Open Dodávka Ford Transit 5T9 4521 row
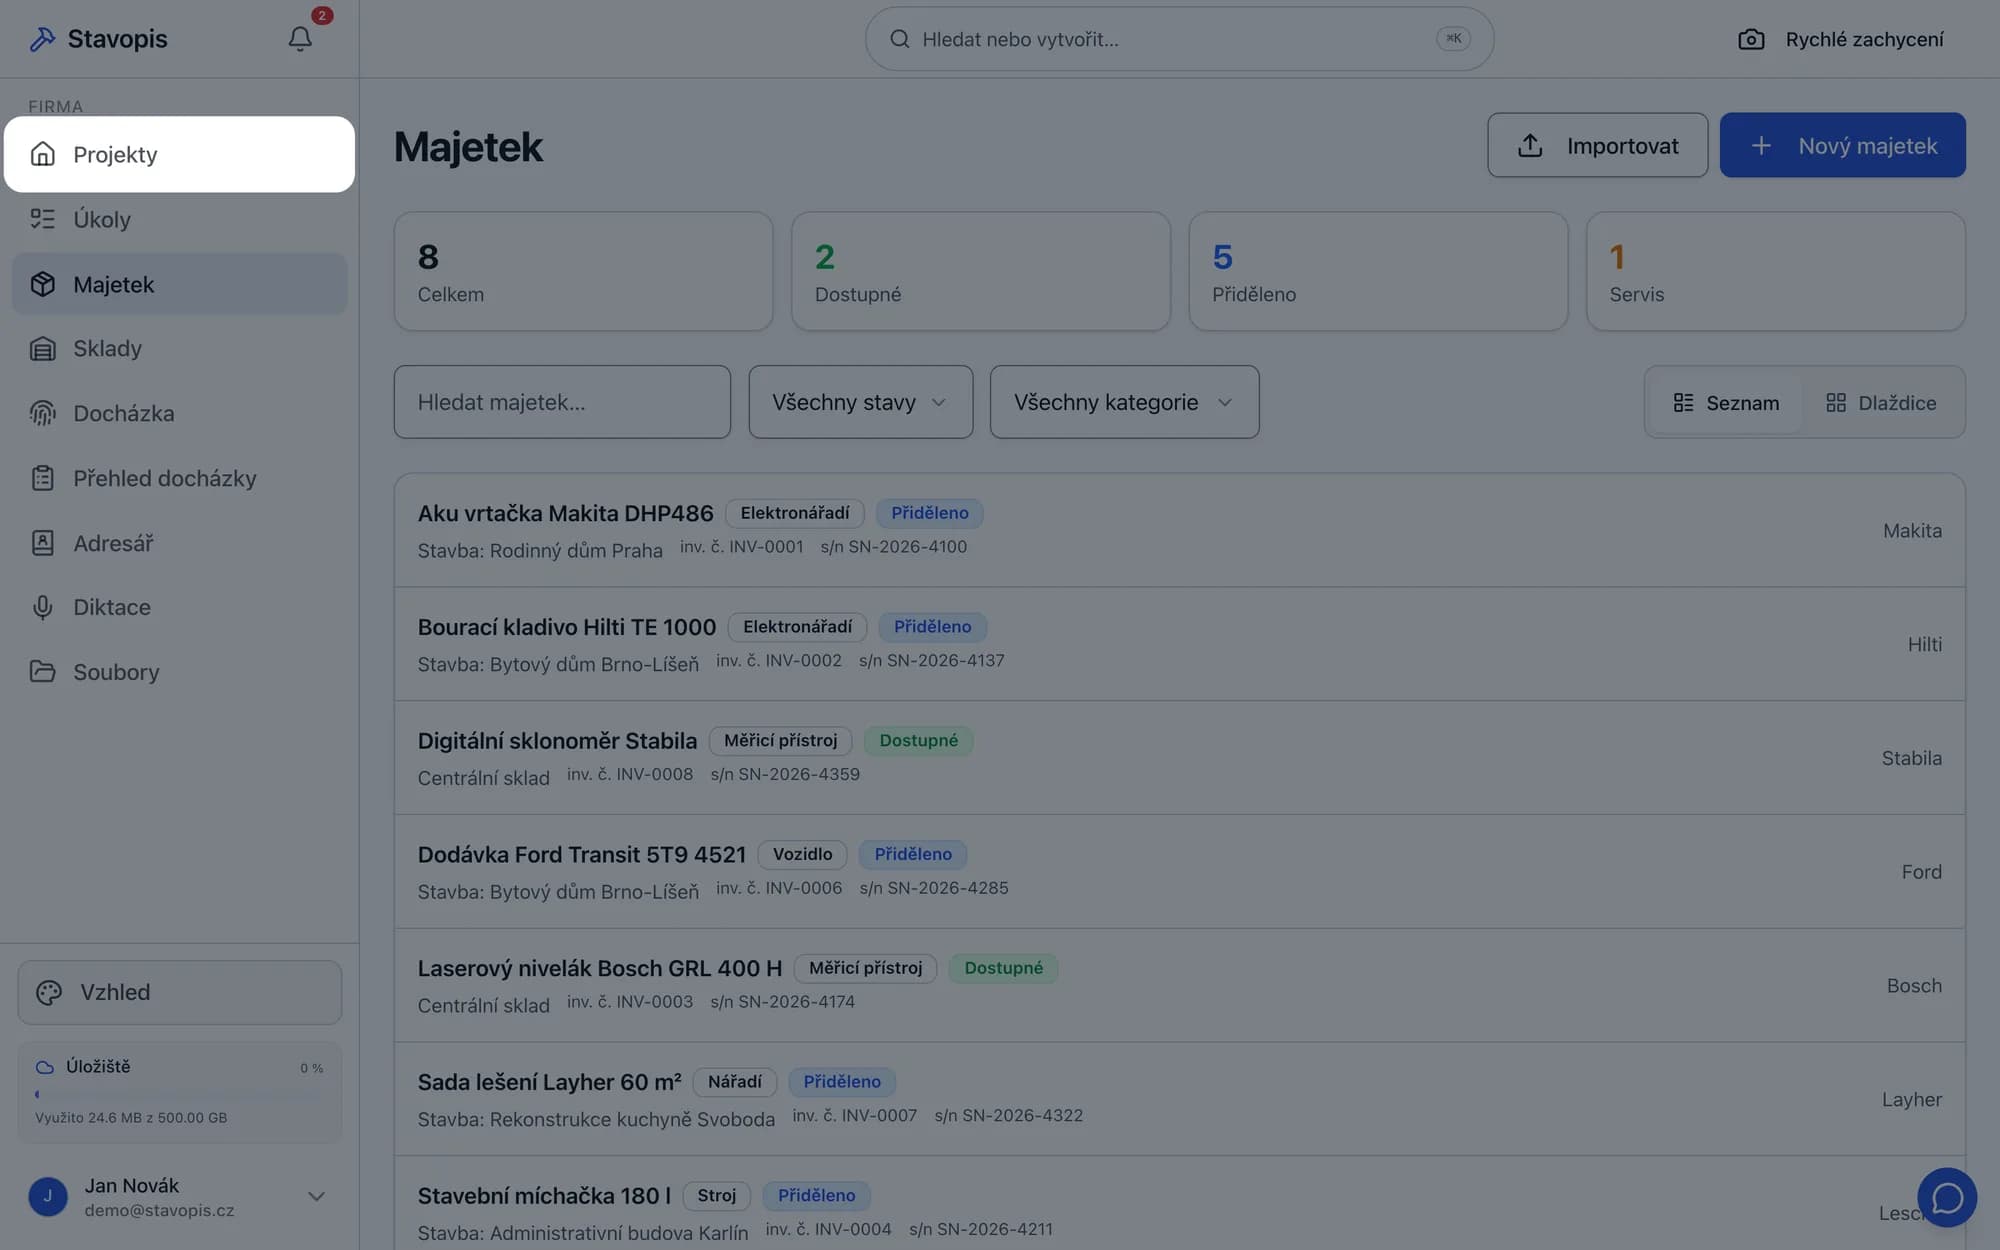 1179,872
